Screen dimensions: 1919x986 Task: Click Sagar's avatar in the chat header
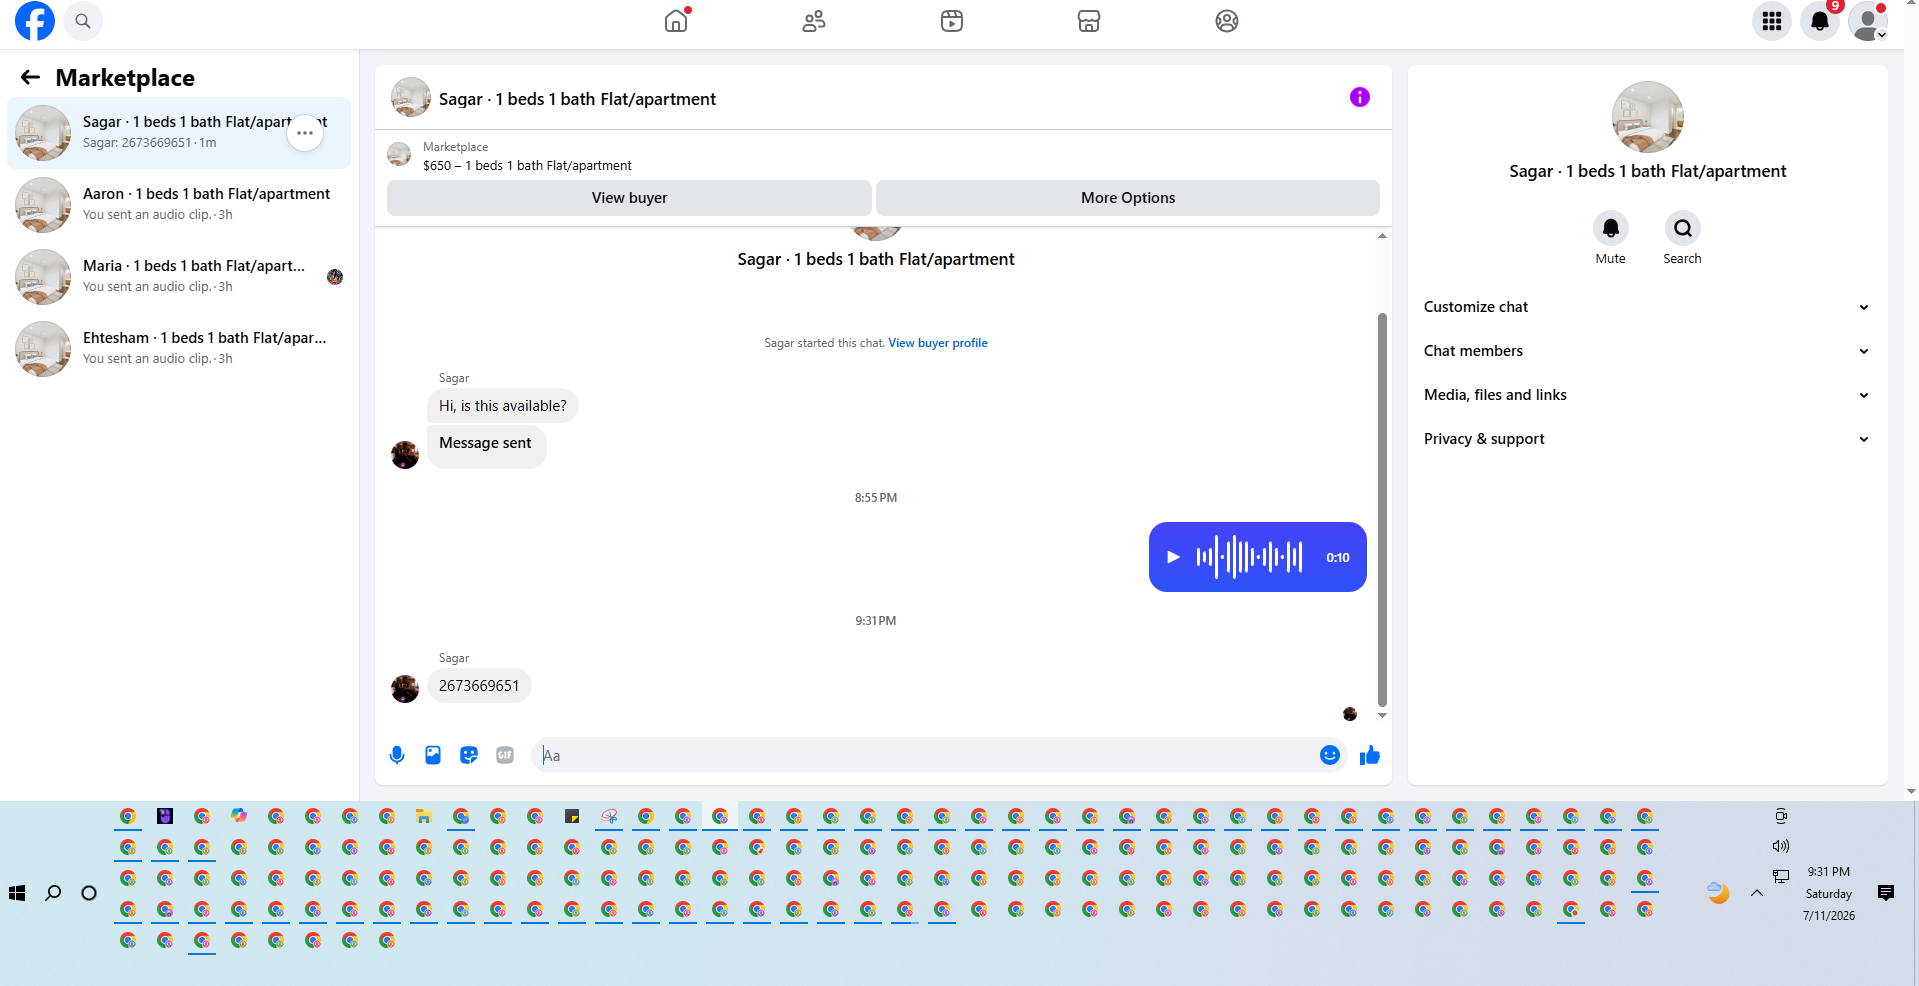coord(411,98)
